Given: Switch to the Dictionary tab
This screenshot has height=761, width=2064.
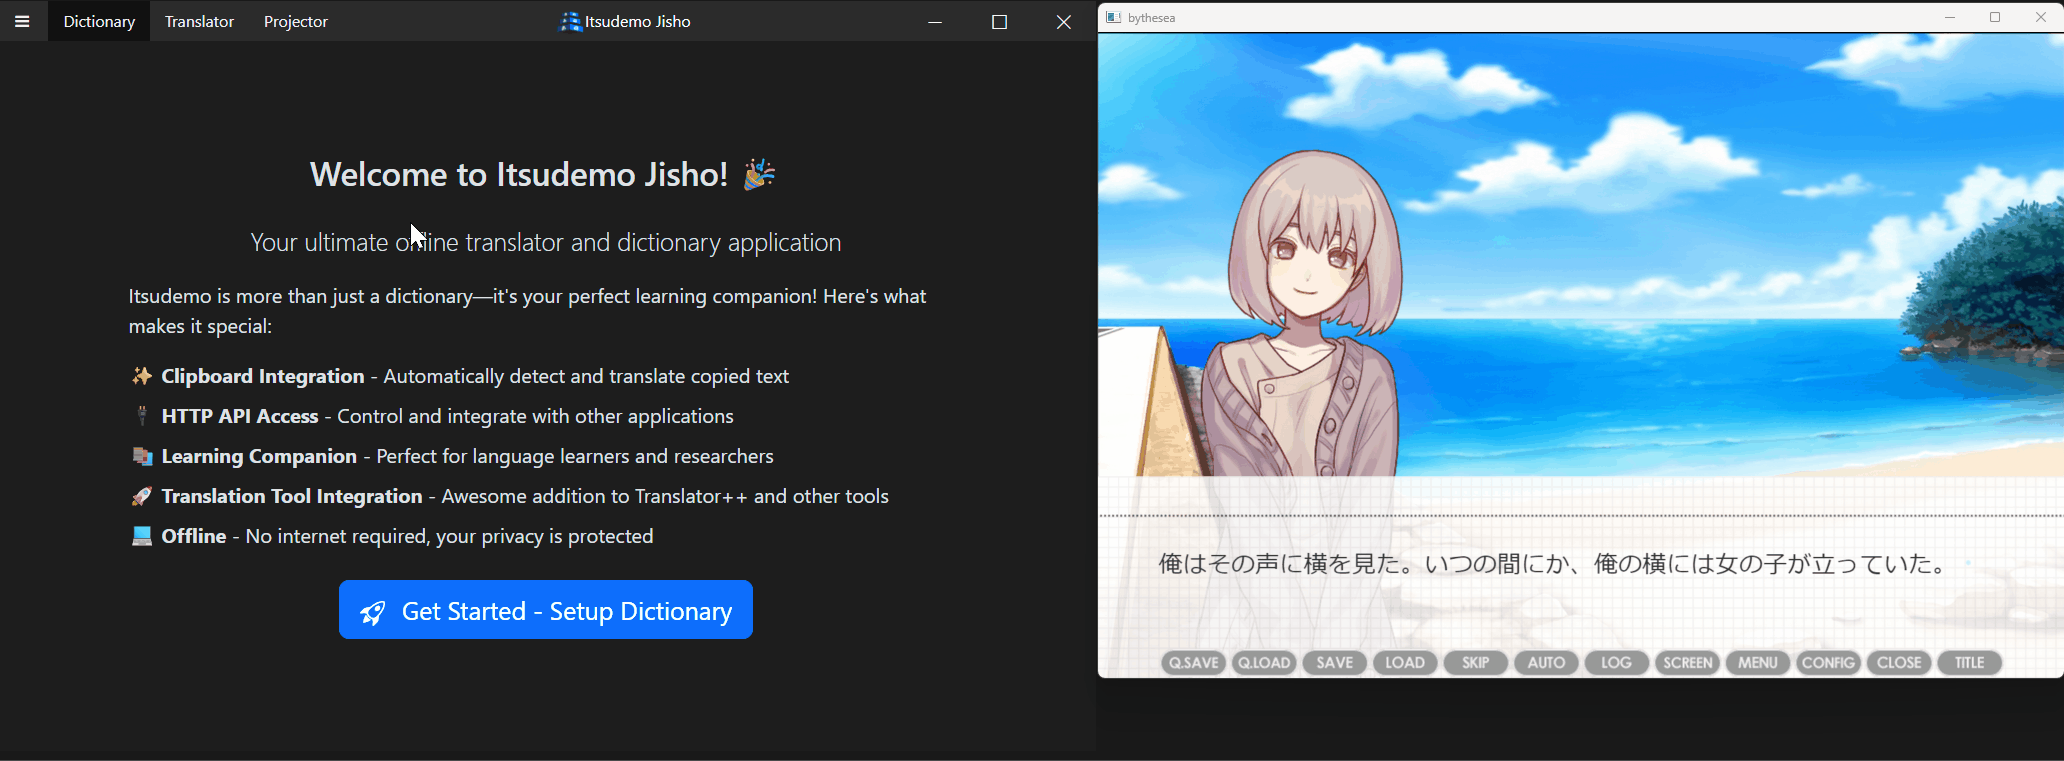Looking at the screenshot, I should click(x=99, y=21).
